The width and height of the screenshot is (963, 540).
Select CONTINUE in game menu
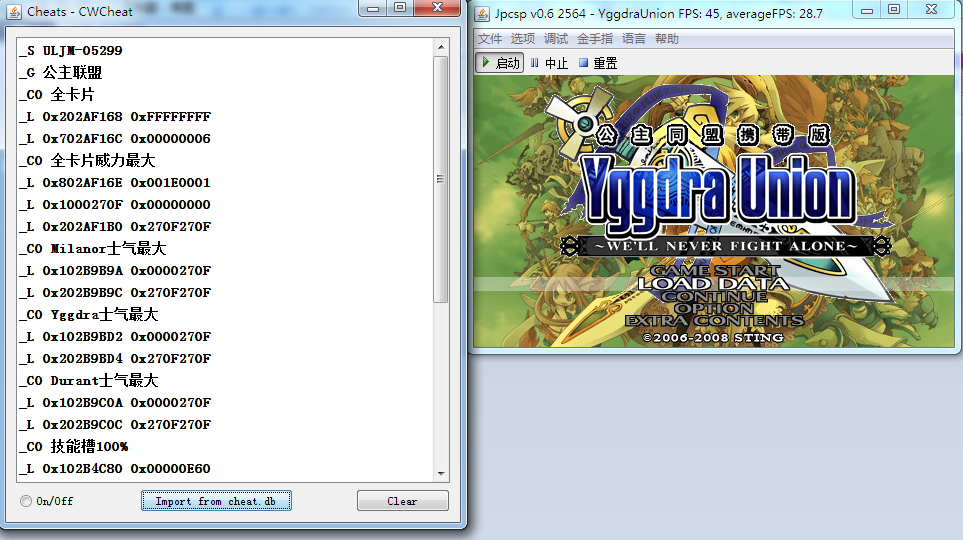(x=714, y=296)
